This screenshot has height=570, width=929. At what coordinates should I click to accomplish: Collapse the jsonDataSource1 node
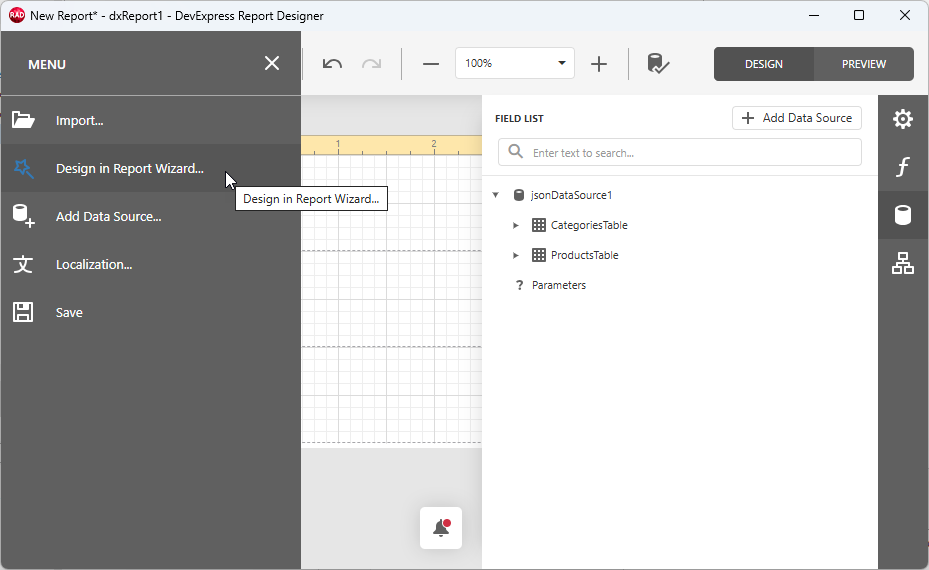(496, 195)
